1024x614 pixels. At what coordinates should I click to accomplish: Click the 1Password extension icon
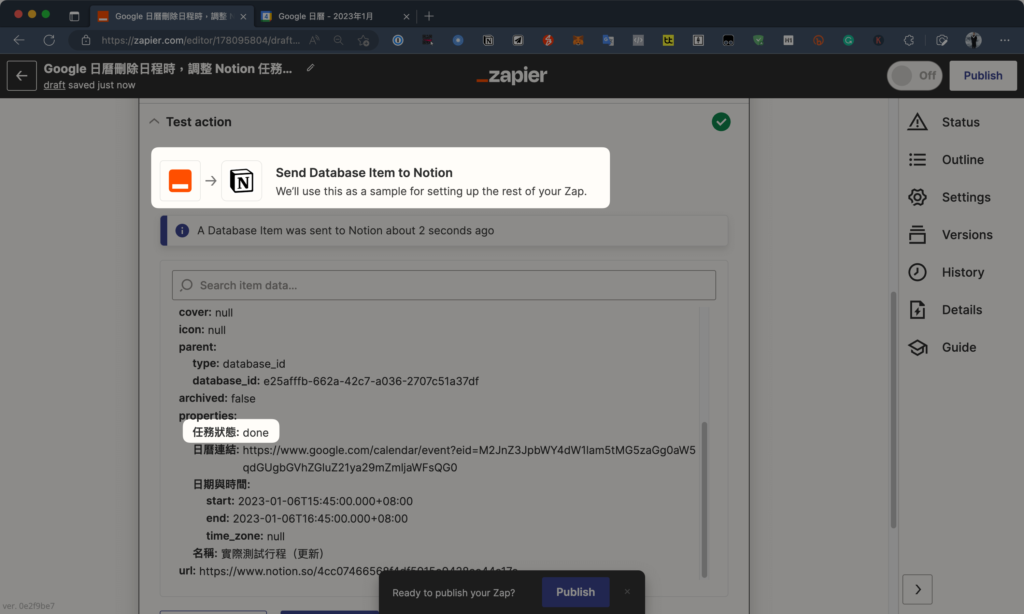point(398,40)
